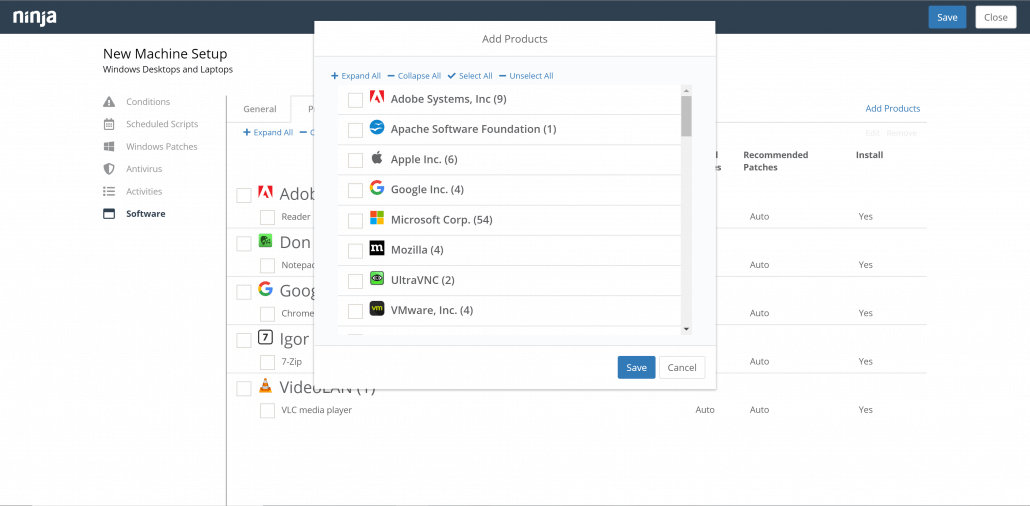
Task: Click Select All in the dialog
Action: pyautogui.click(x=470, y=76)
